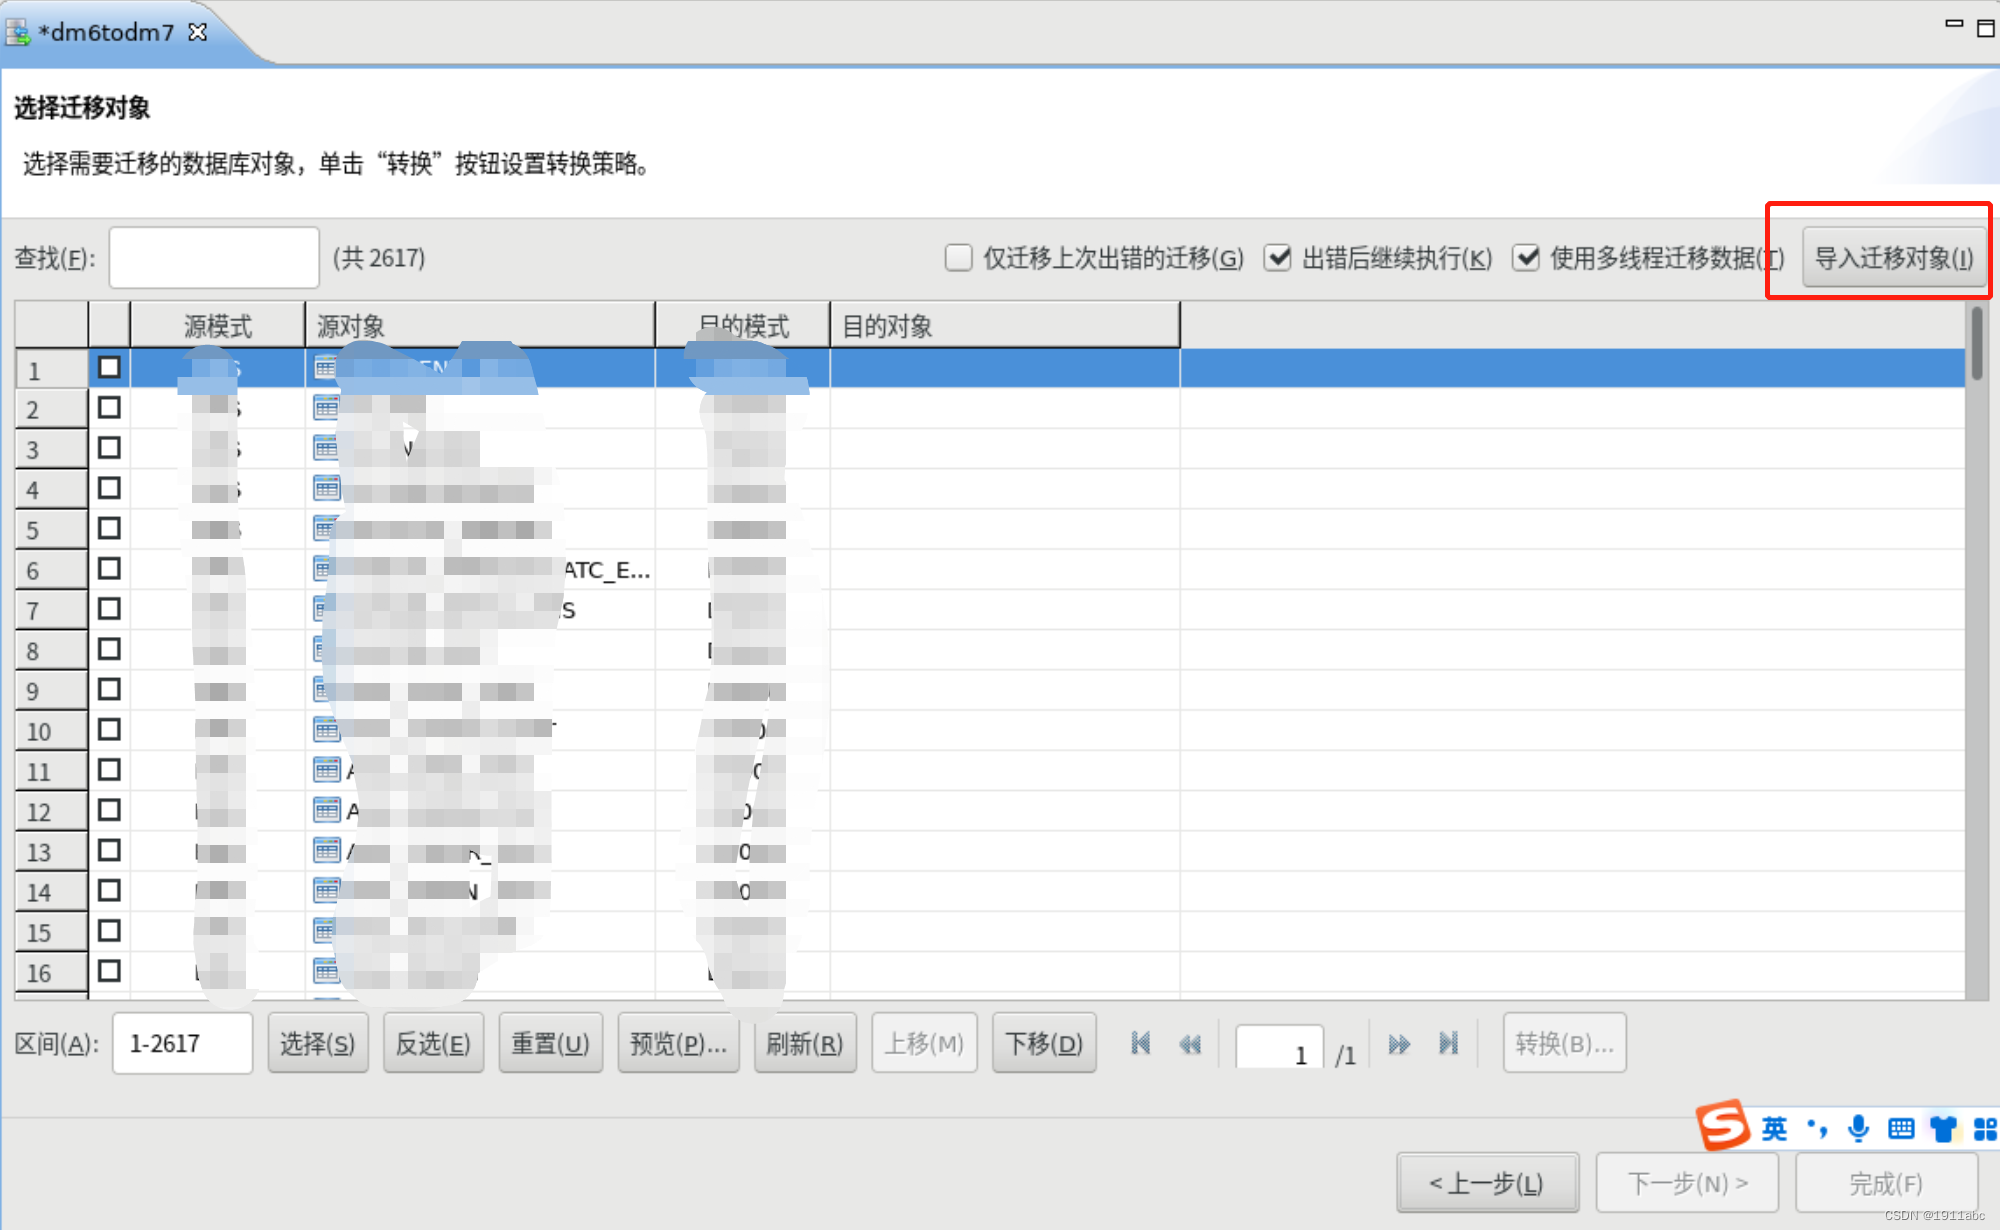Click 导入迁移对象 button
The height and width of the screenshot is (1230, 2000).
1893,258
